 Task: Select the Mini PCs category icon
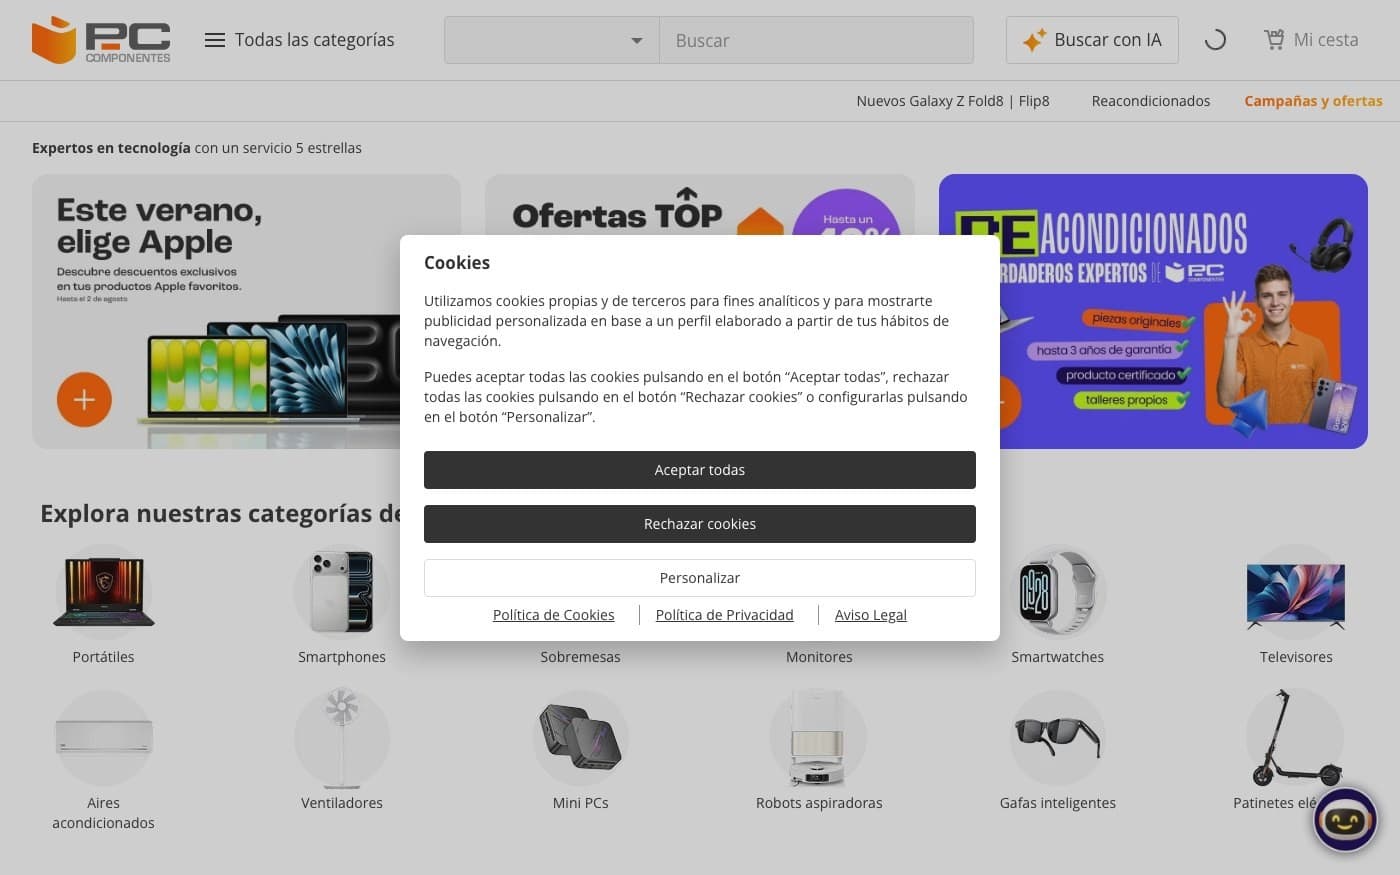coord(580,738)
